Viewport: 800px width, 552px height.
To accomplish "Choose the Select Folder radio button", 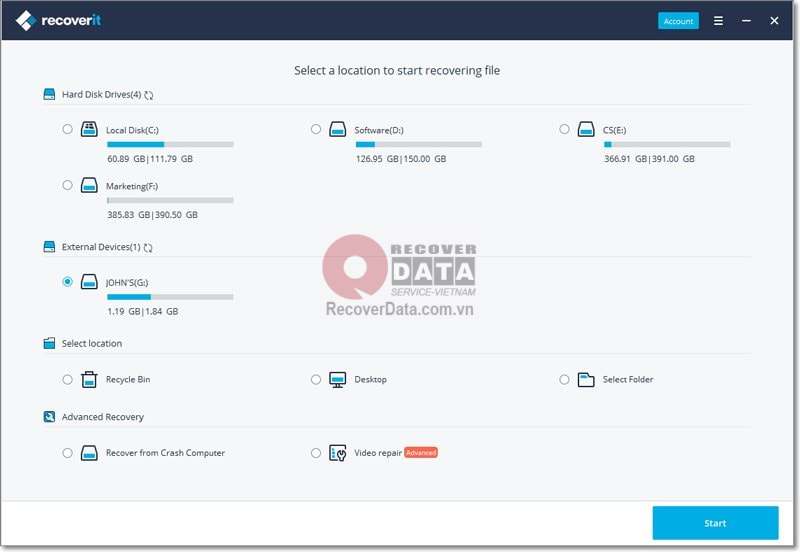I will click(x=564, y=380).
